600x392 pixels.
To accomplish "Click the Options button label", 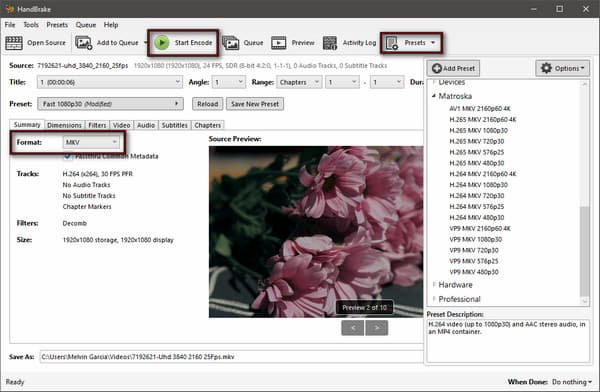I will [x=567, y=68].
